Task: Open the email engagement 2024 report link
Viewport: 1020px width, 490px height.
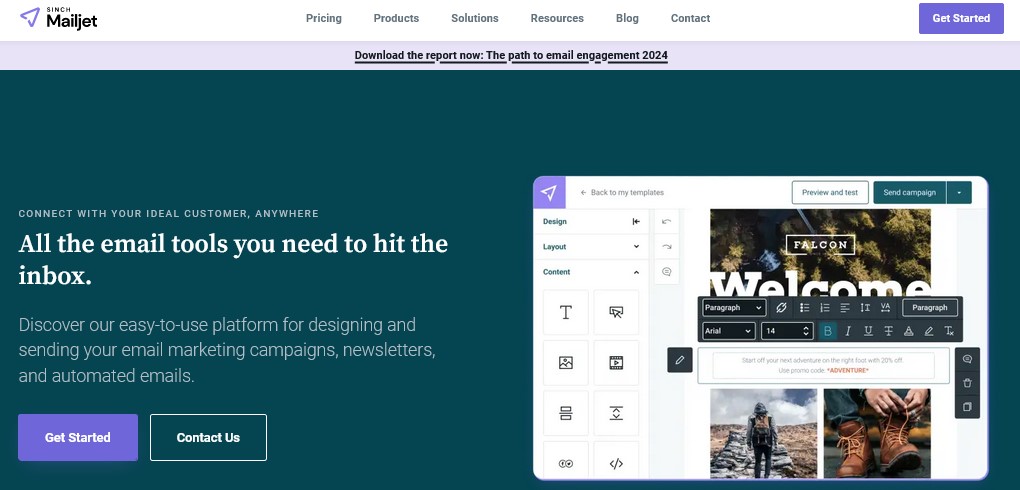Action: pos(511,55)
